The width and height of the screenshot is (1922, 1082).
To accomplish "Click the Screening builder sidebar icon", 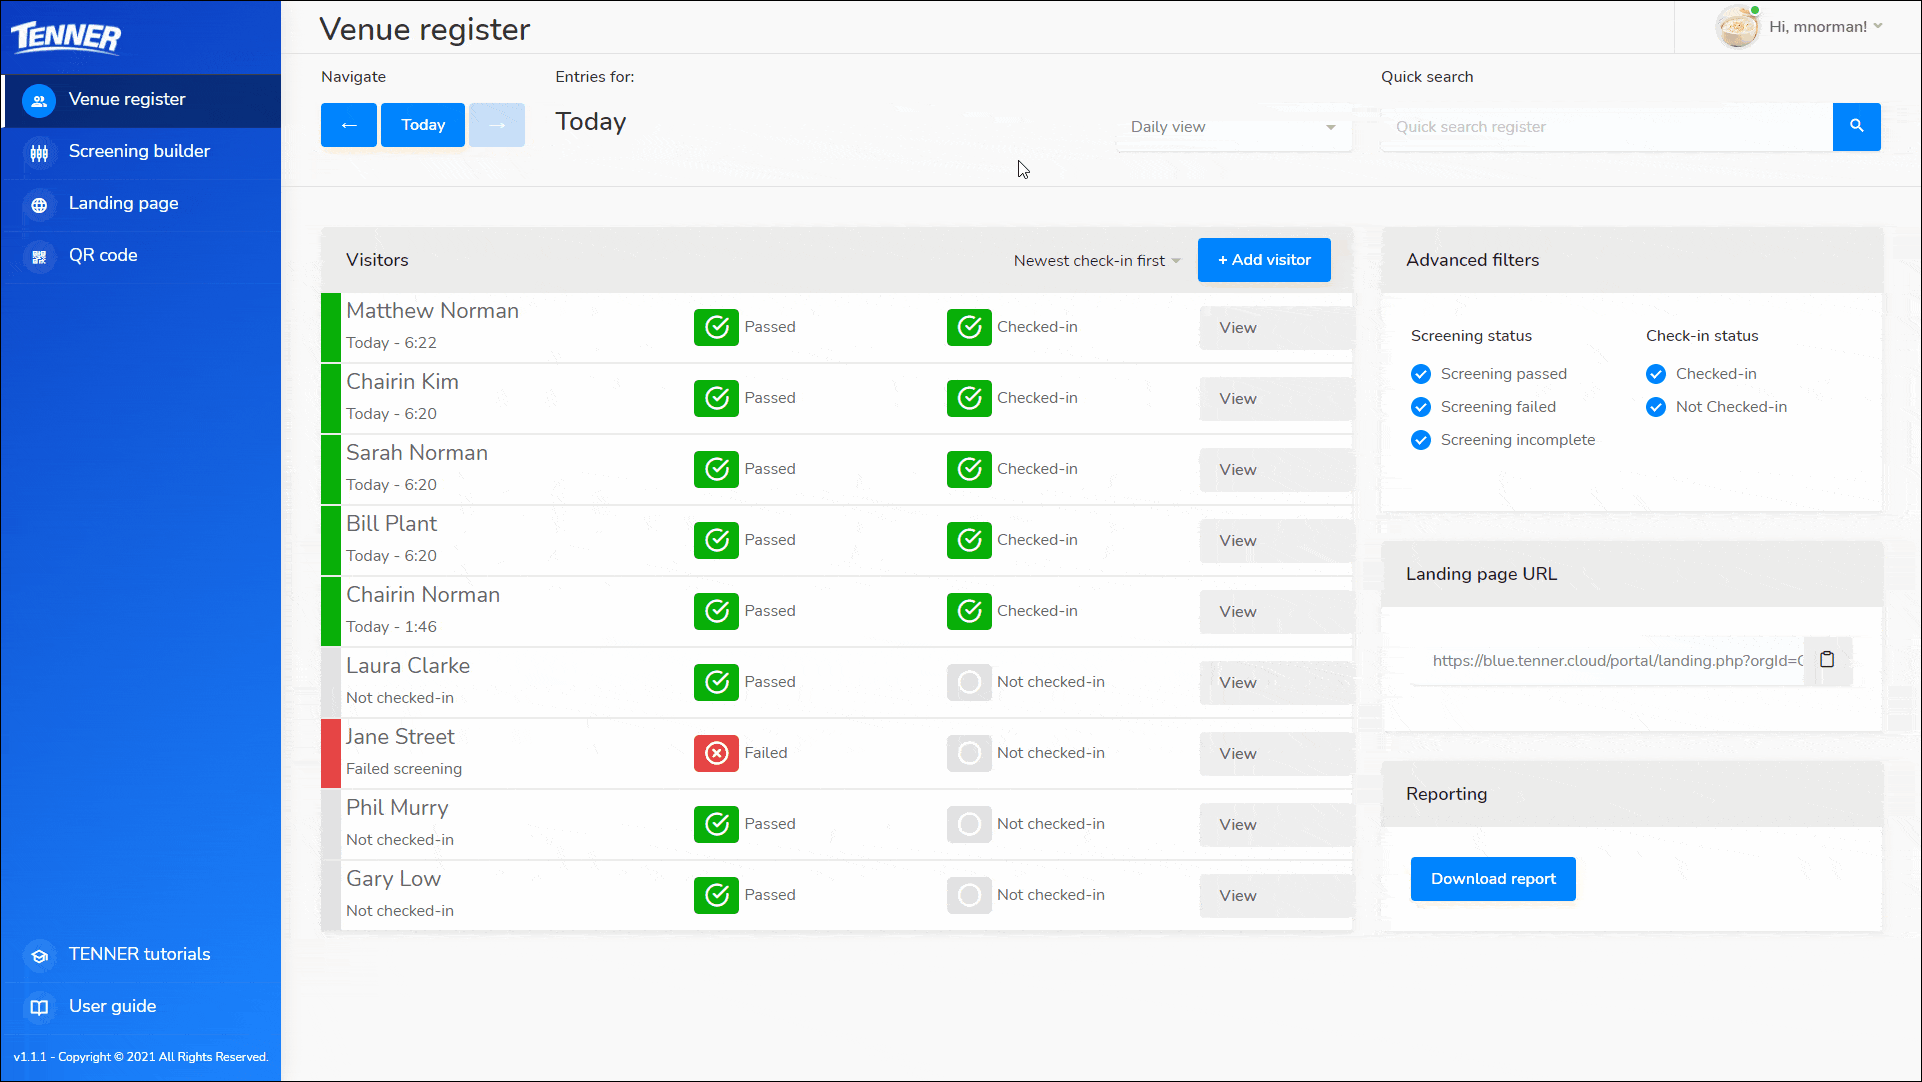I will pyautogui.click(x=39, y=152).
